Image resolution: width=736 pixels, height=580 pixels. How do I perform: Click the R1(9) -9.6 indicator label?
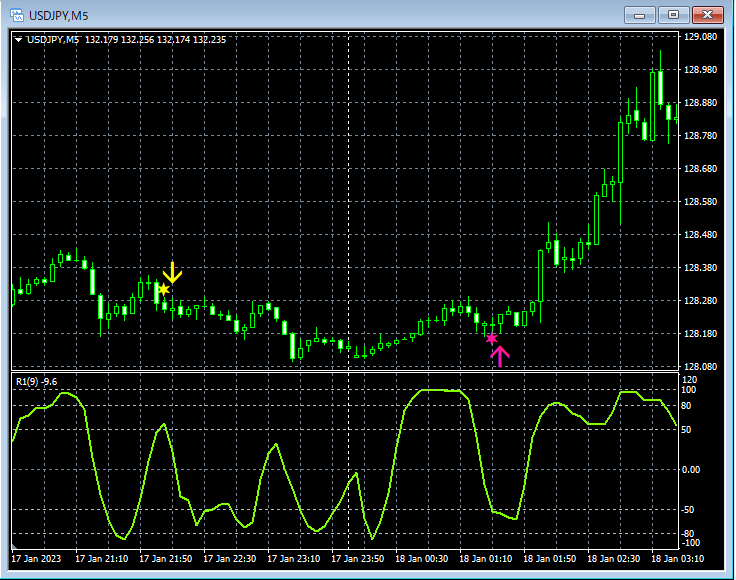pos(37,382)
